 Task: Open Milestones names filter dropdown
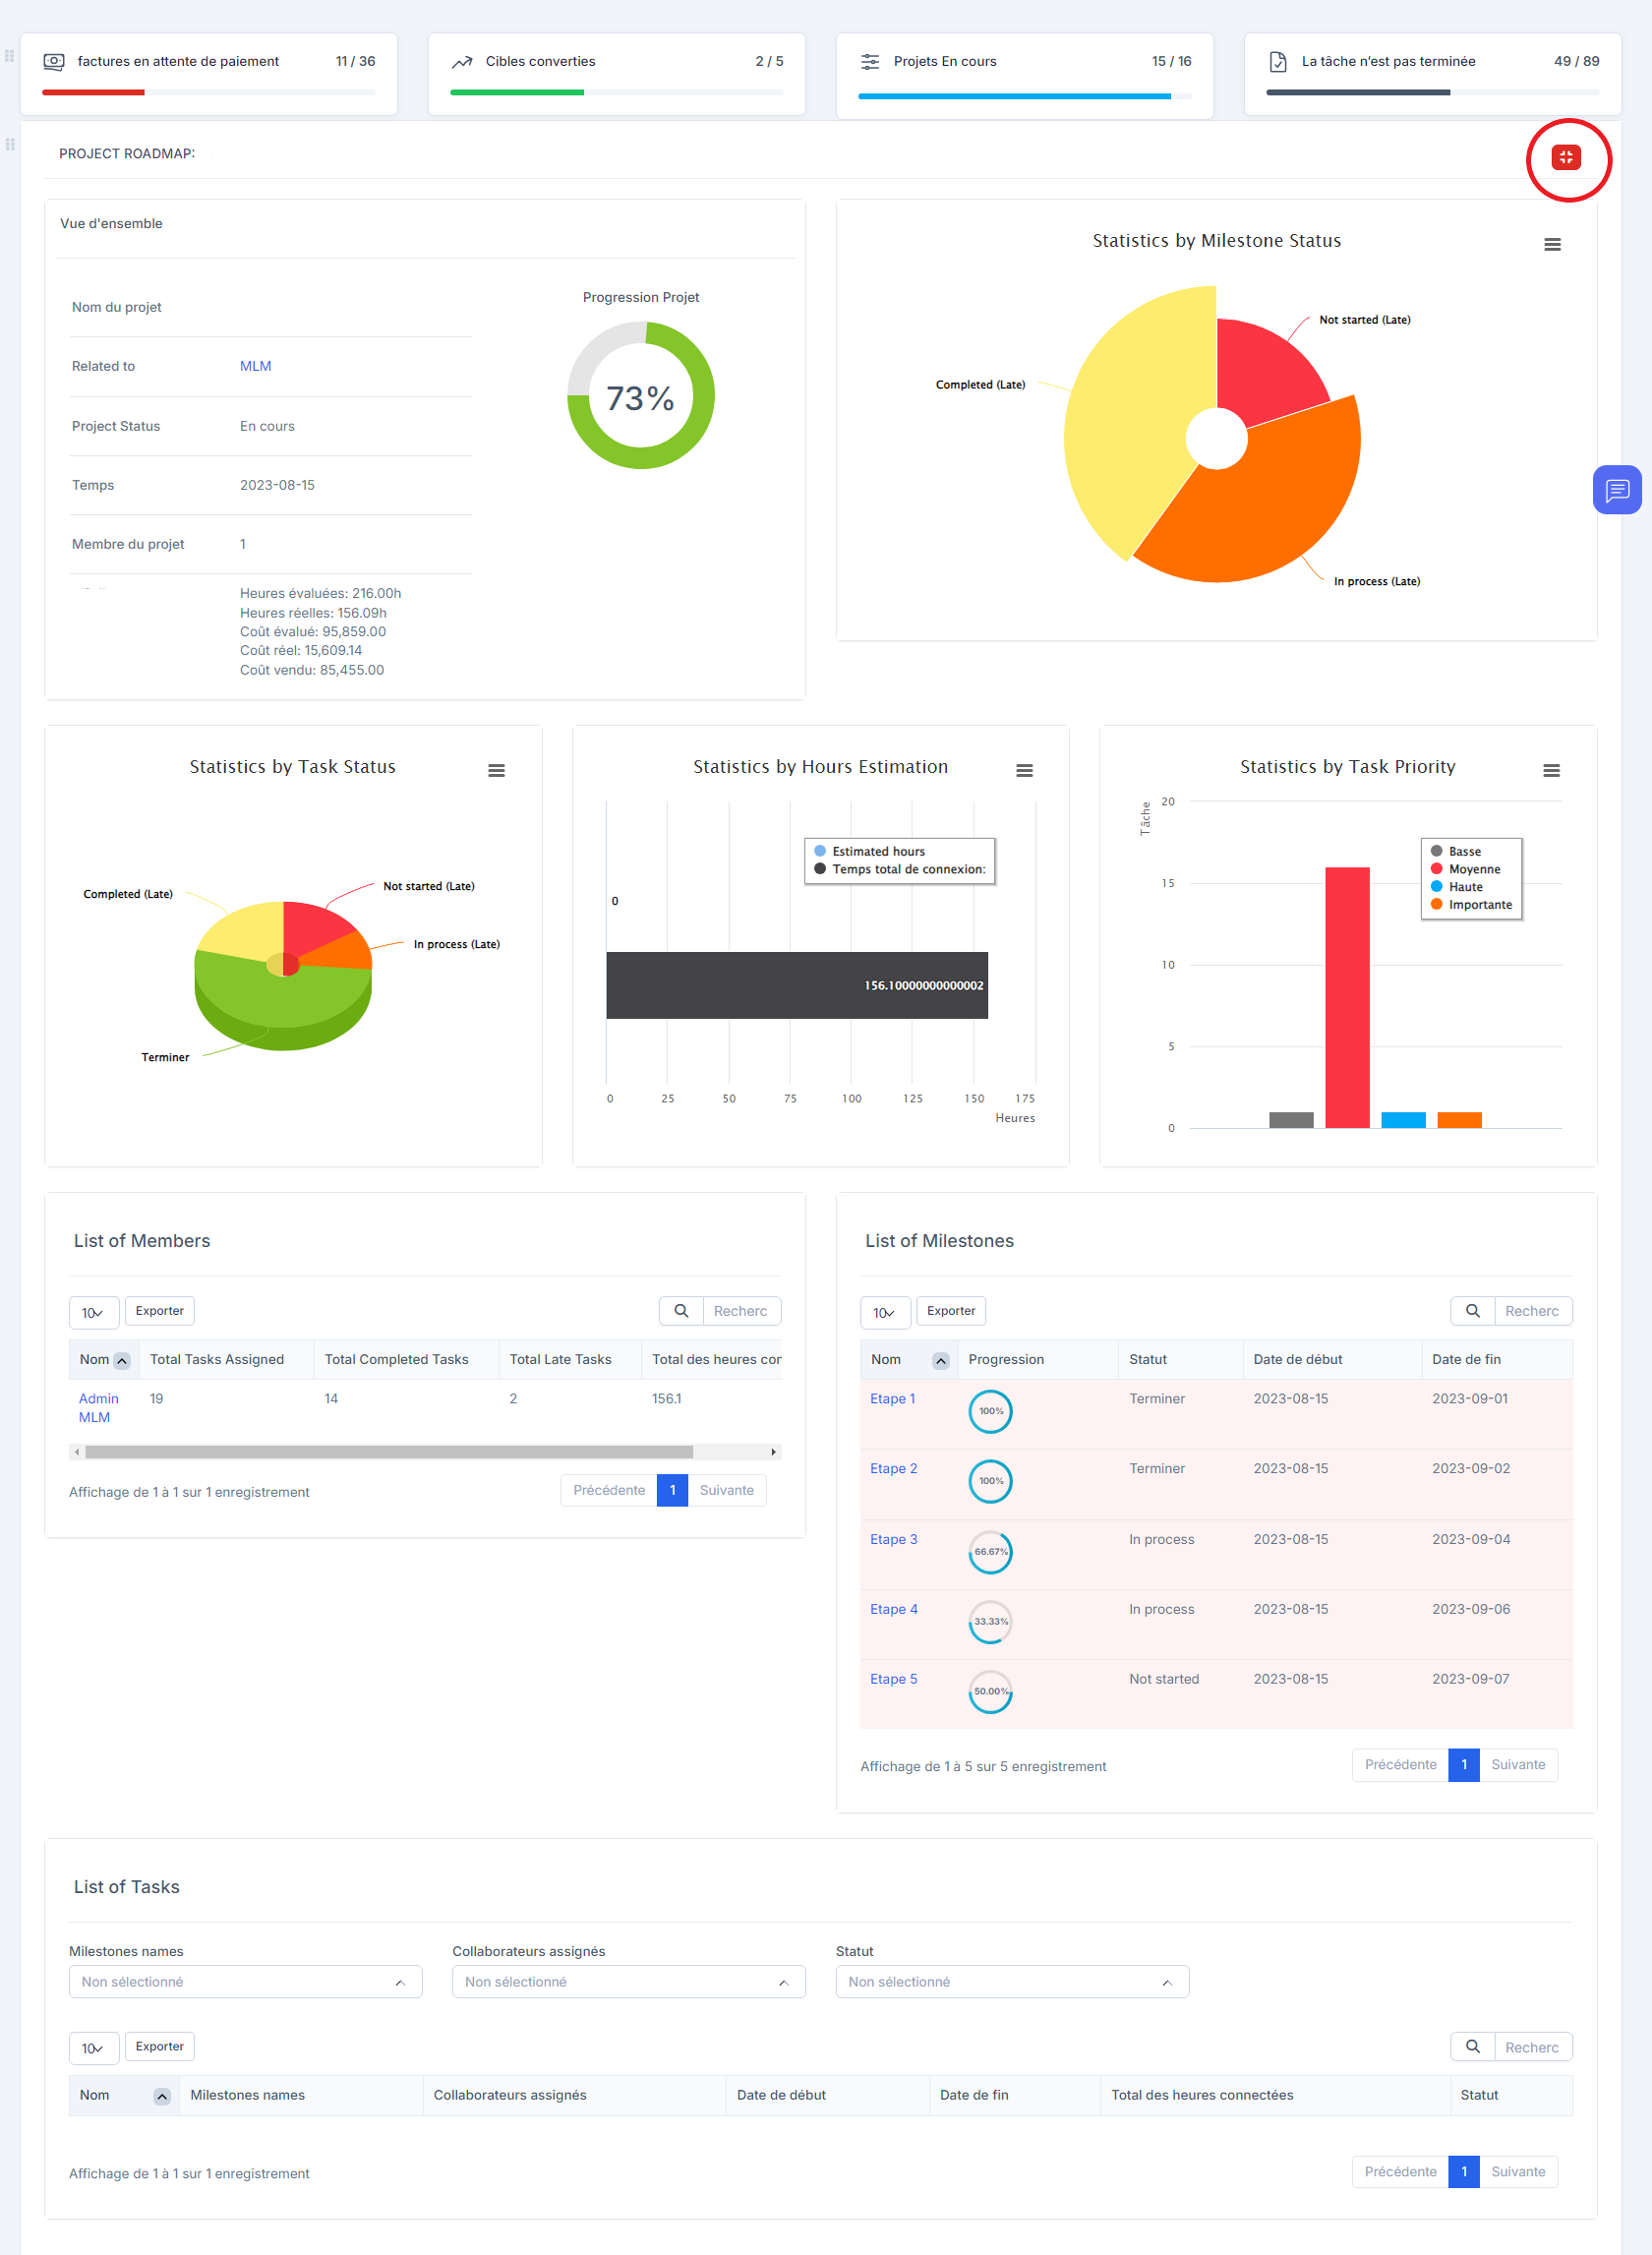coord(245,1981)
